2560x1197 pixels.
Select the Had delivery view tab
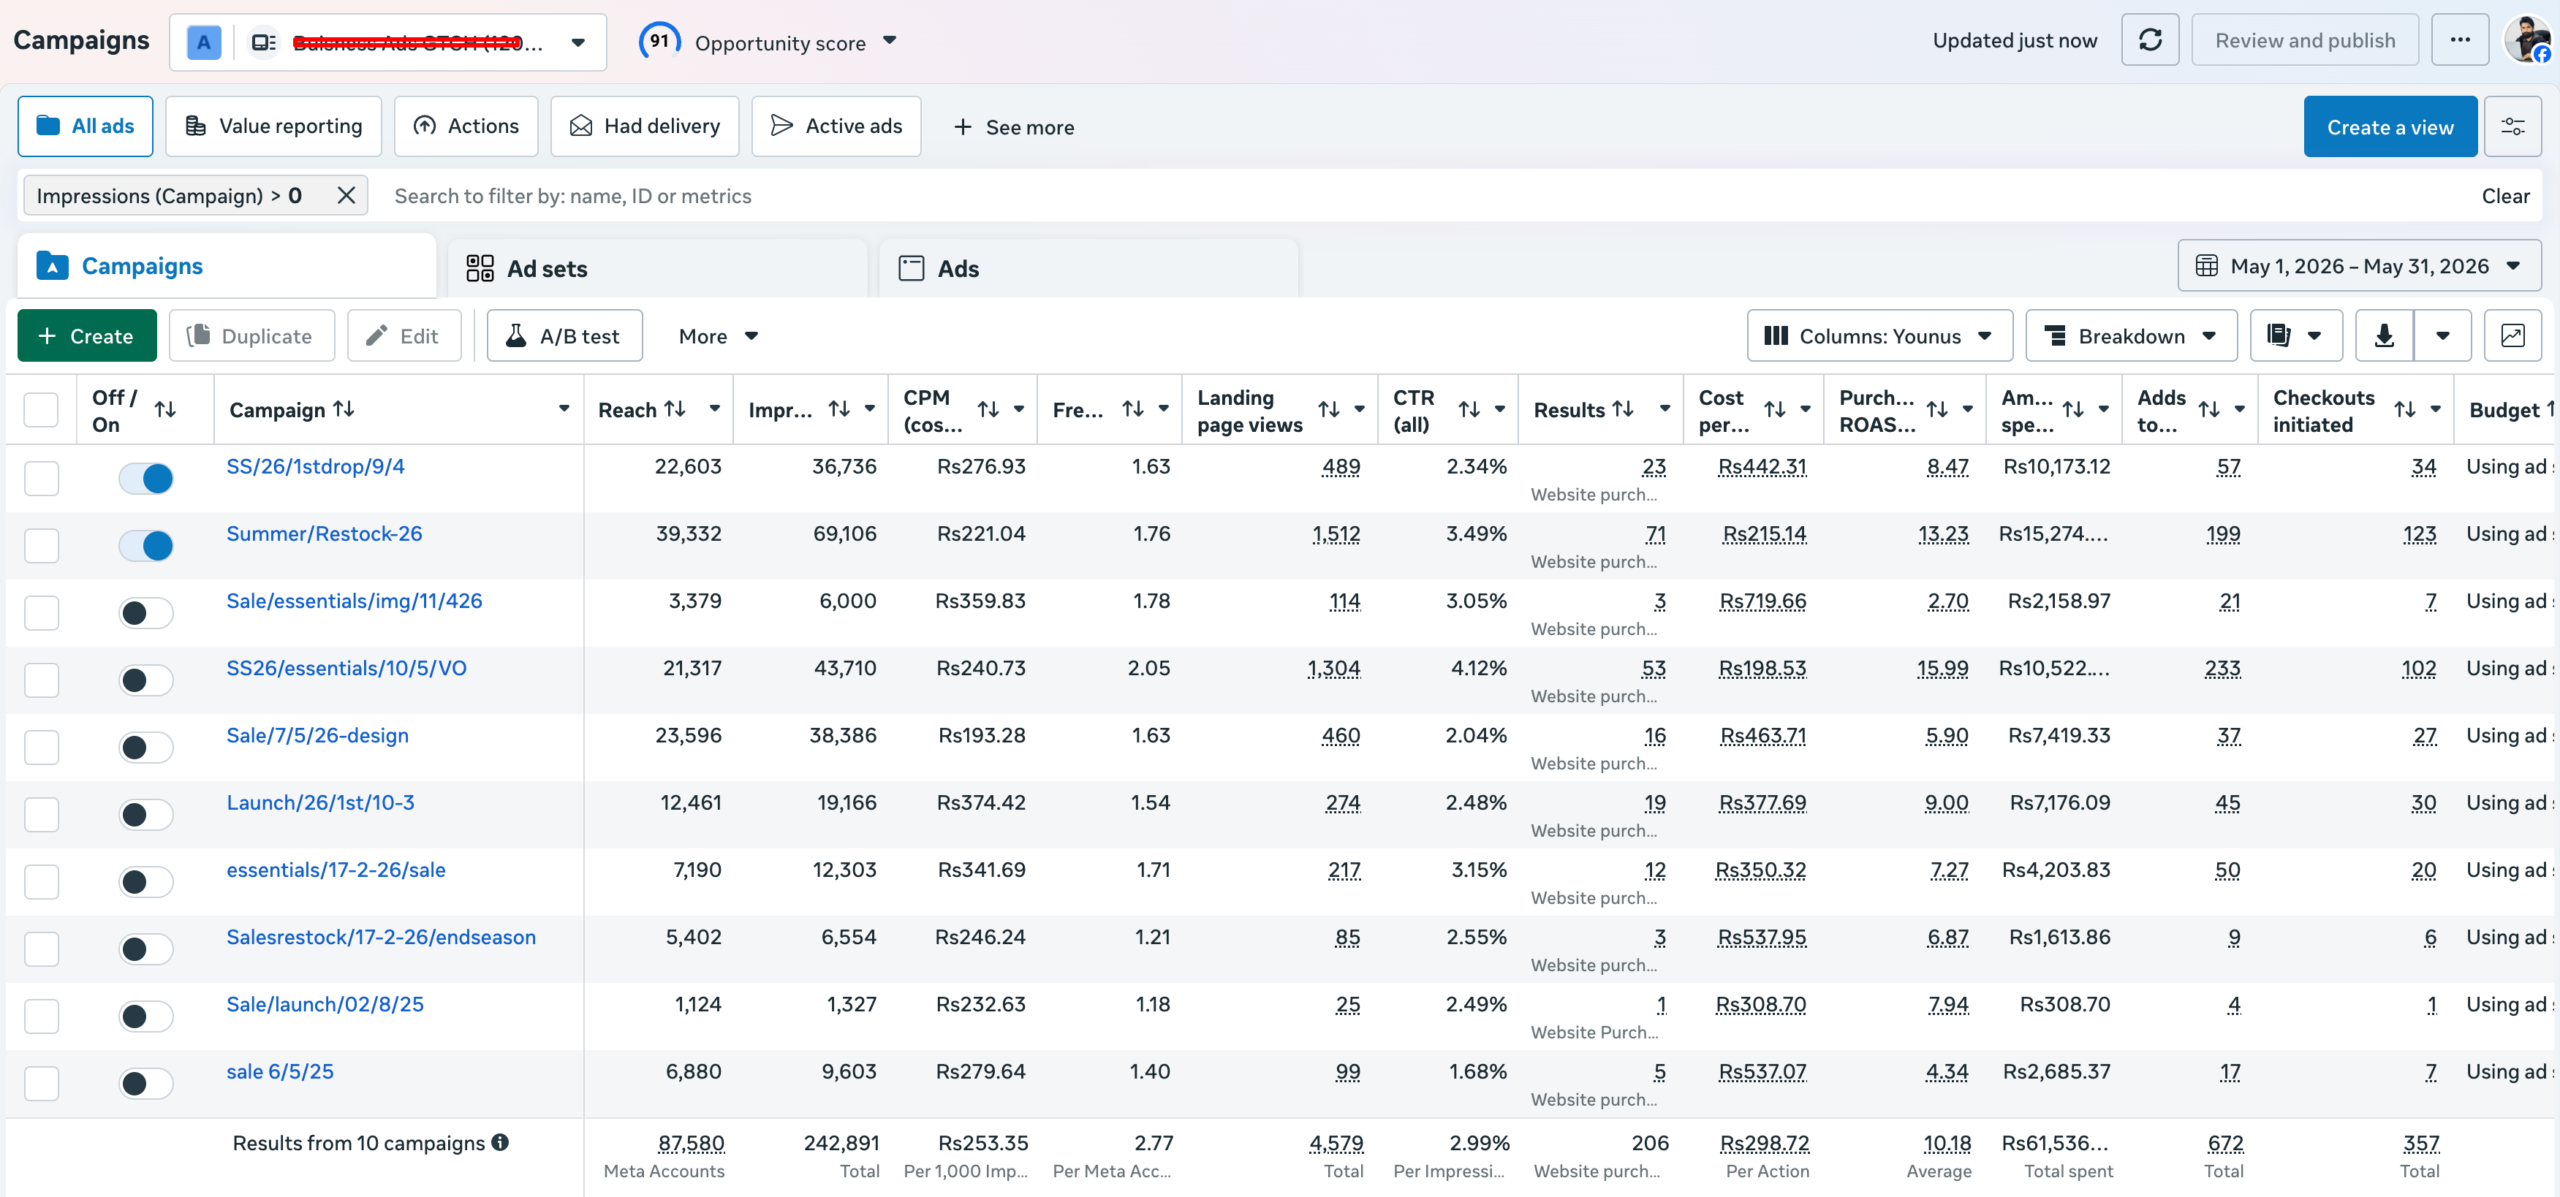645,126
